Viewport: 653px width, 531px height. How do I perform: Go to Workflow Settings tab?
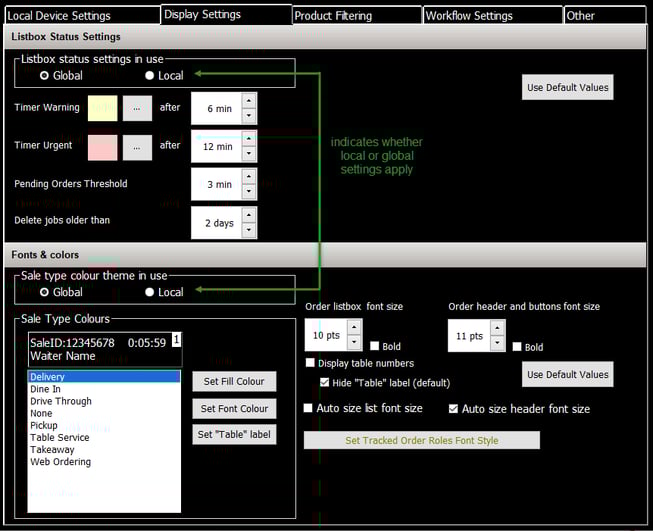coord(493,16)
